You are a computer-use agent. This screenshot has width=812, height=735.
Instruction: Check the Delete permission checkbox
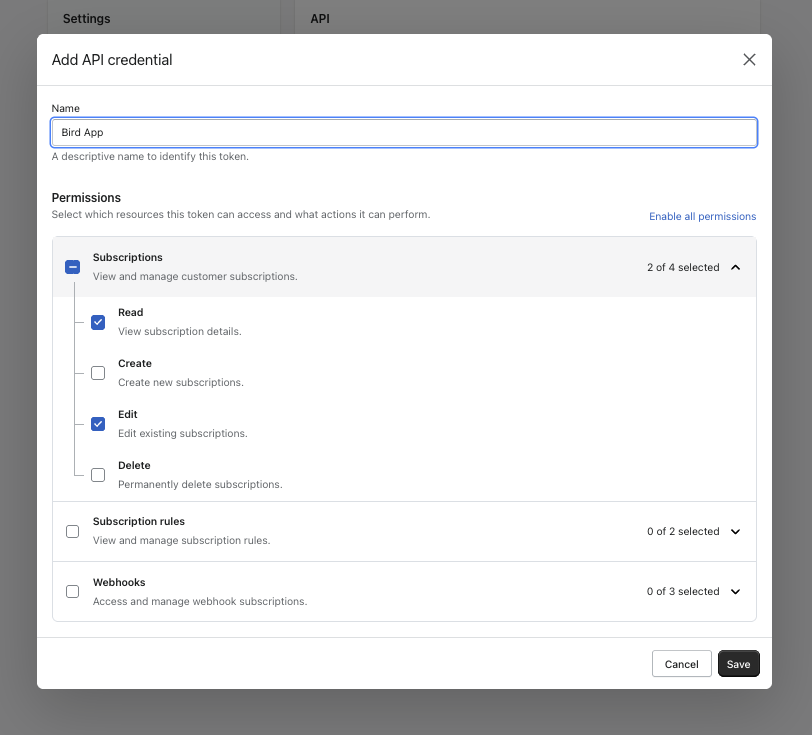pyautogui.click(x=98, y=475)
